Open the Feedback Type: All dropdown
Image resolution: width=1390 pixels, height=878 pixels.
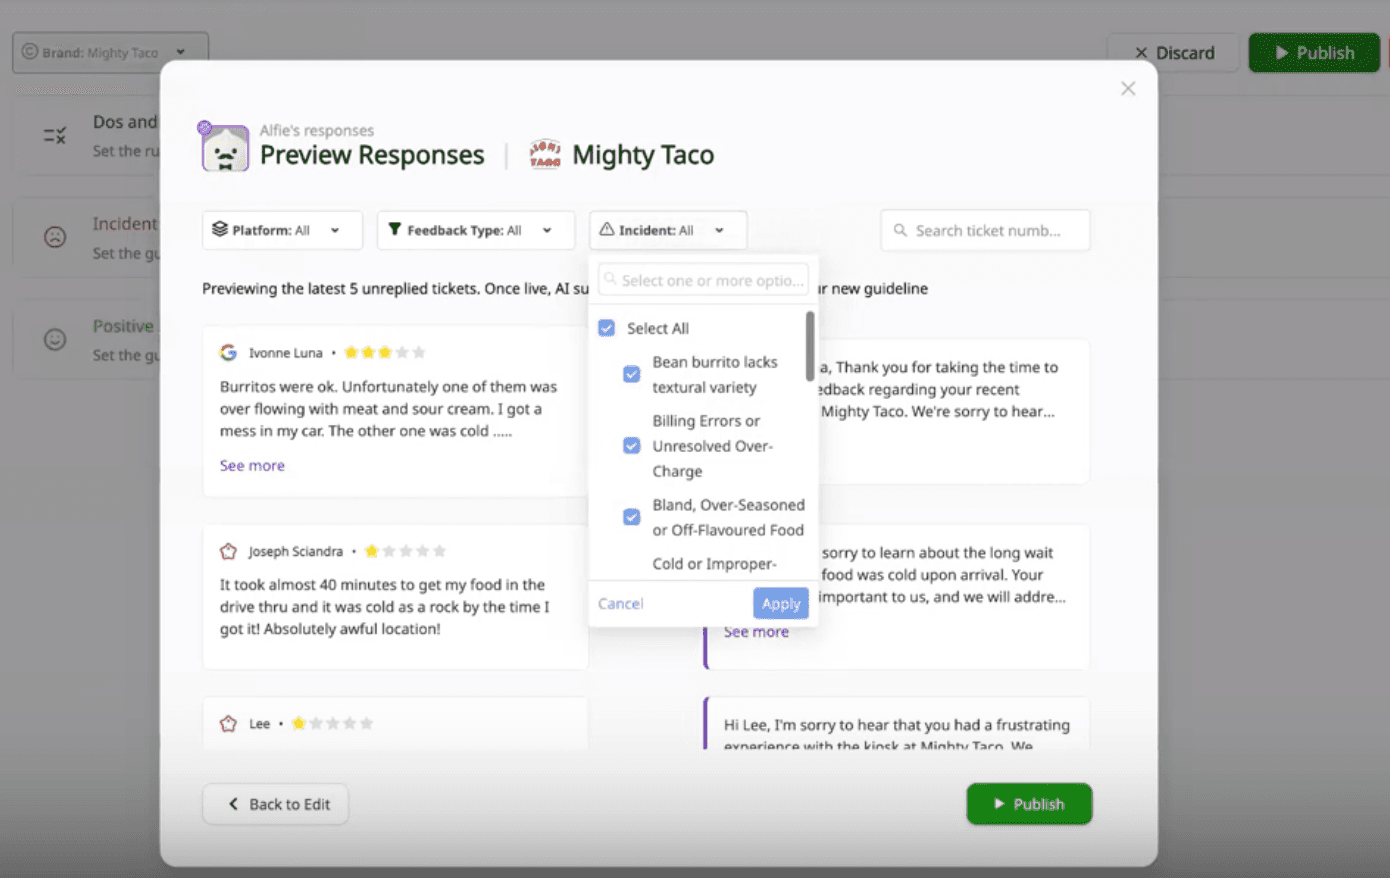pos(475,230)
